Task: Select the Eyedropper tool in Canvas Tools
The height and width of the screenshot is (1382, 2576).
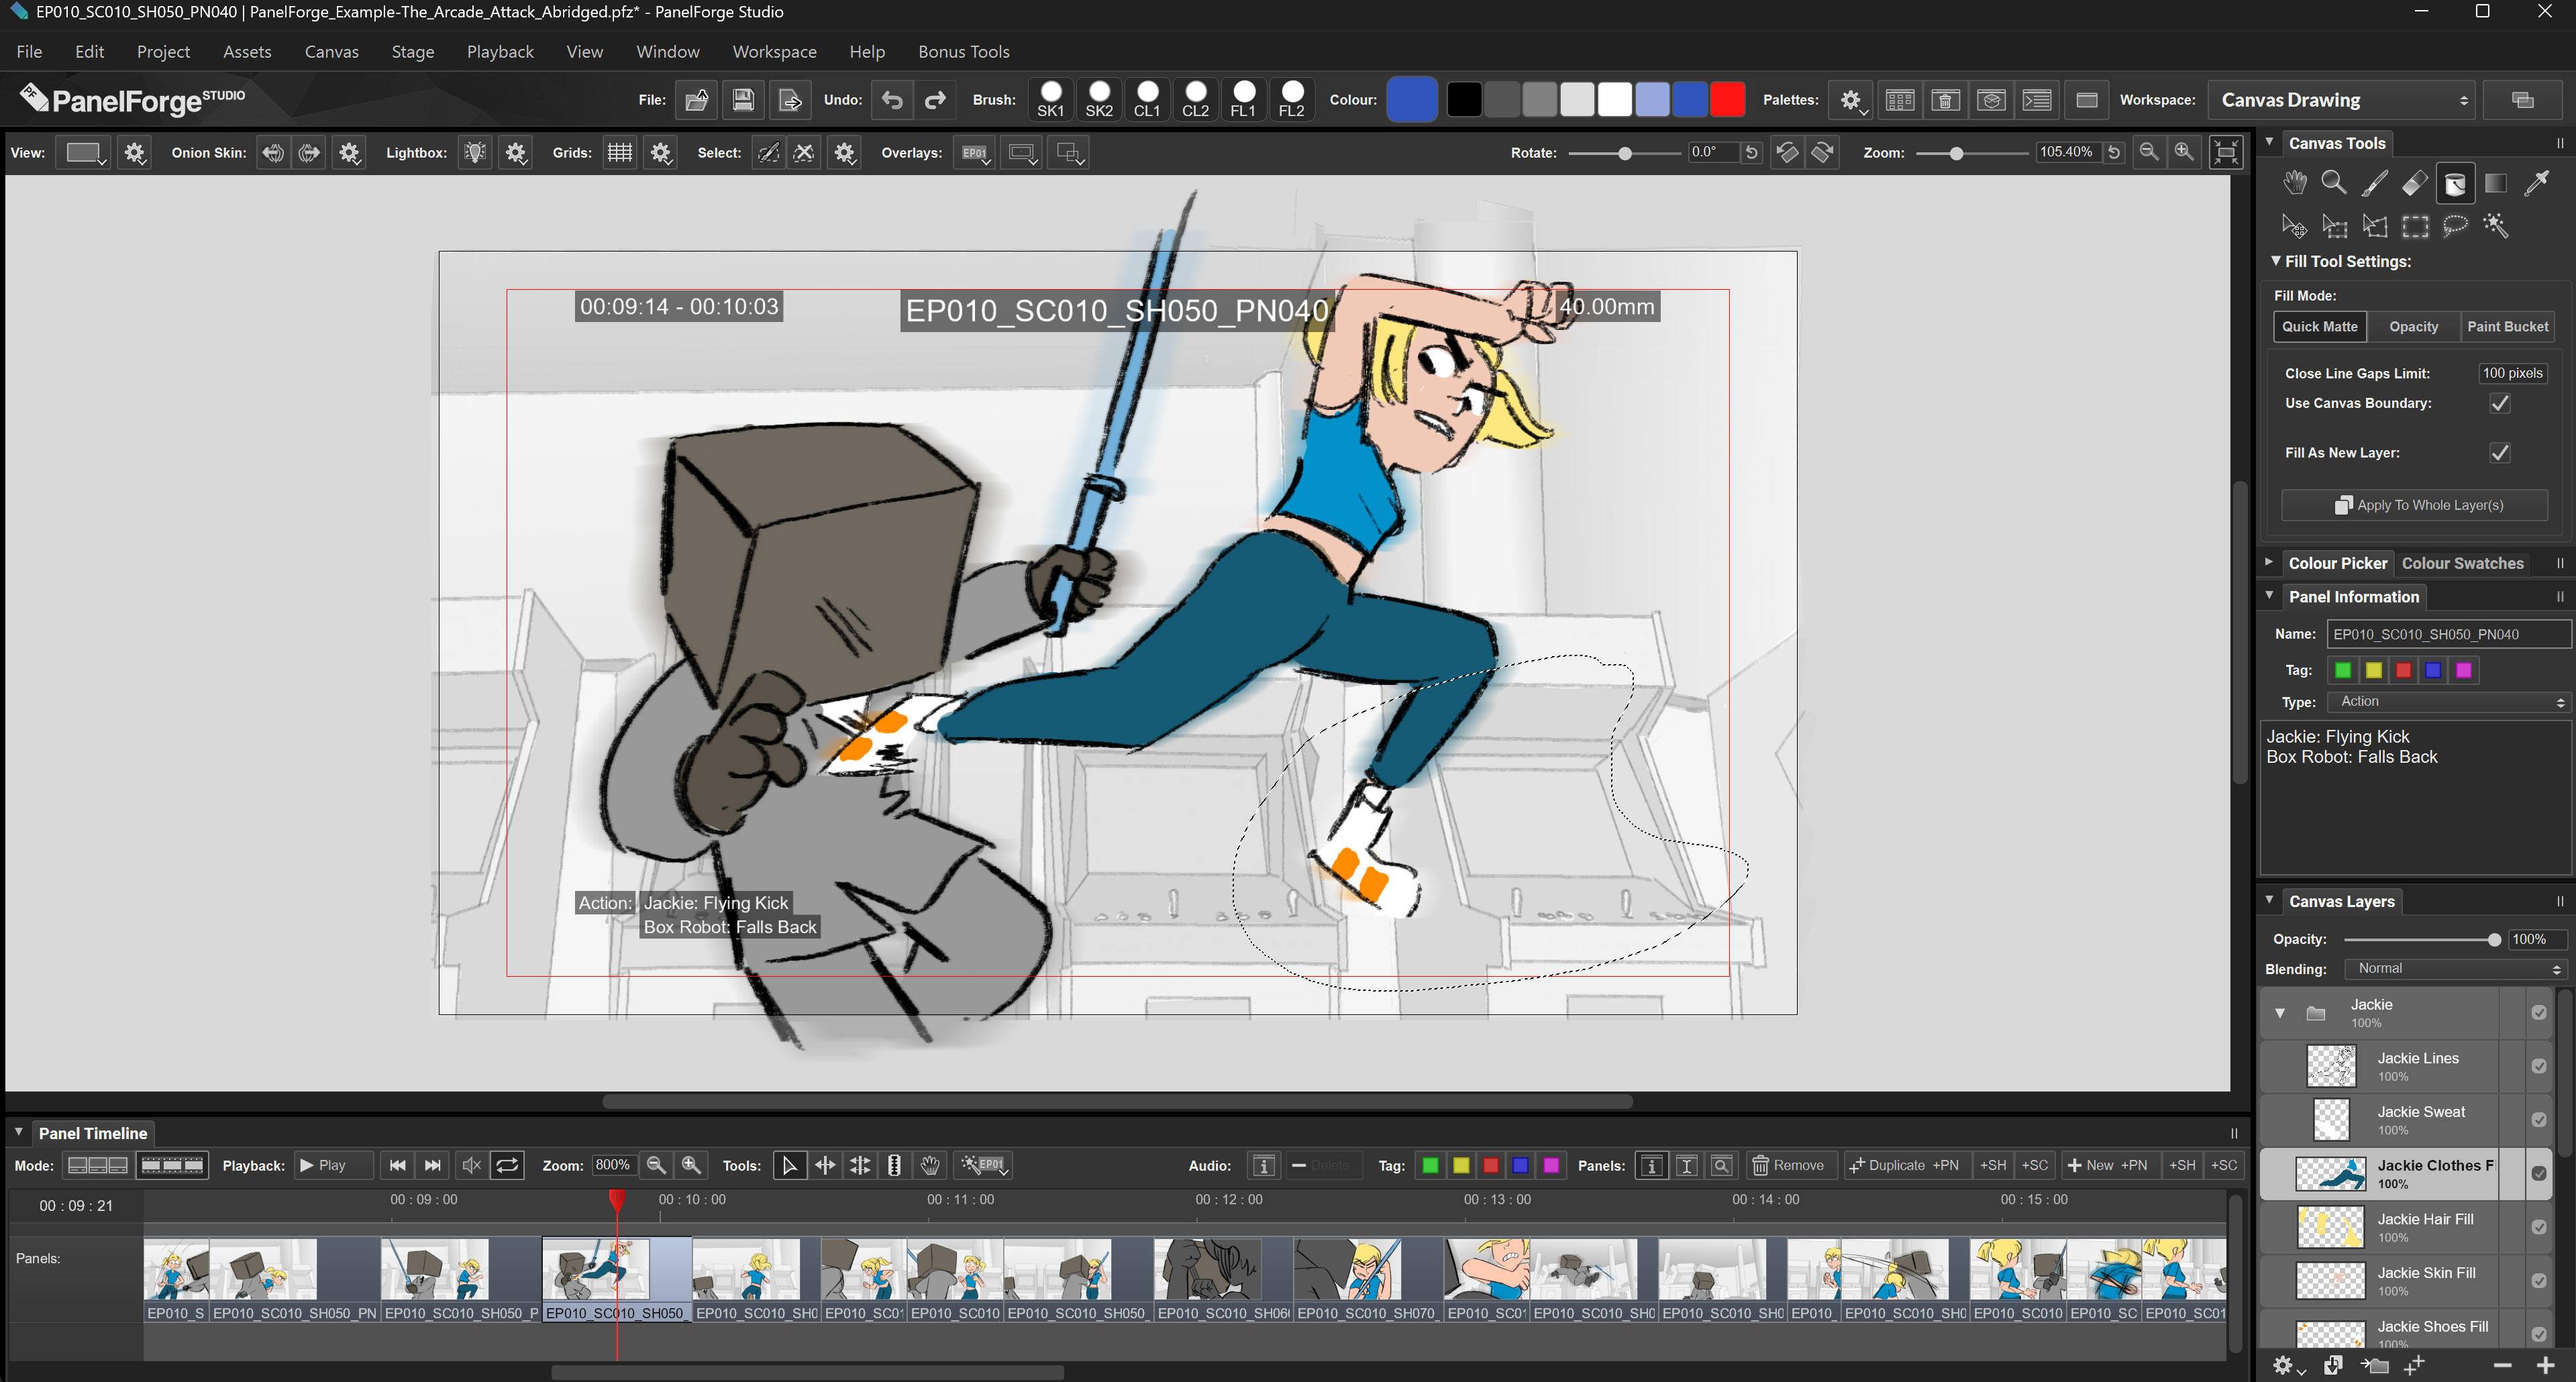Action: click(x=2536, y=182)
